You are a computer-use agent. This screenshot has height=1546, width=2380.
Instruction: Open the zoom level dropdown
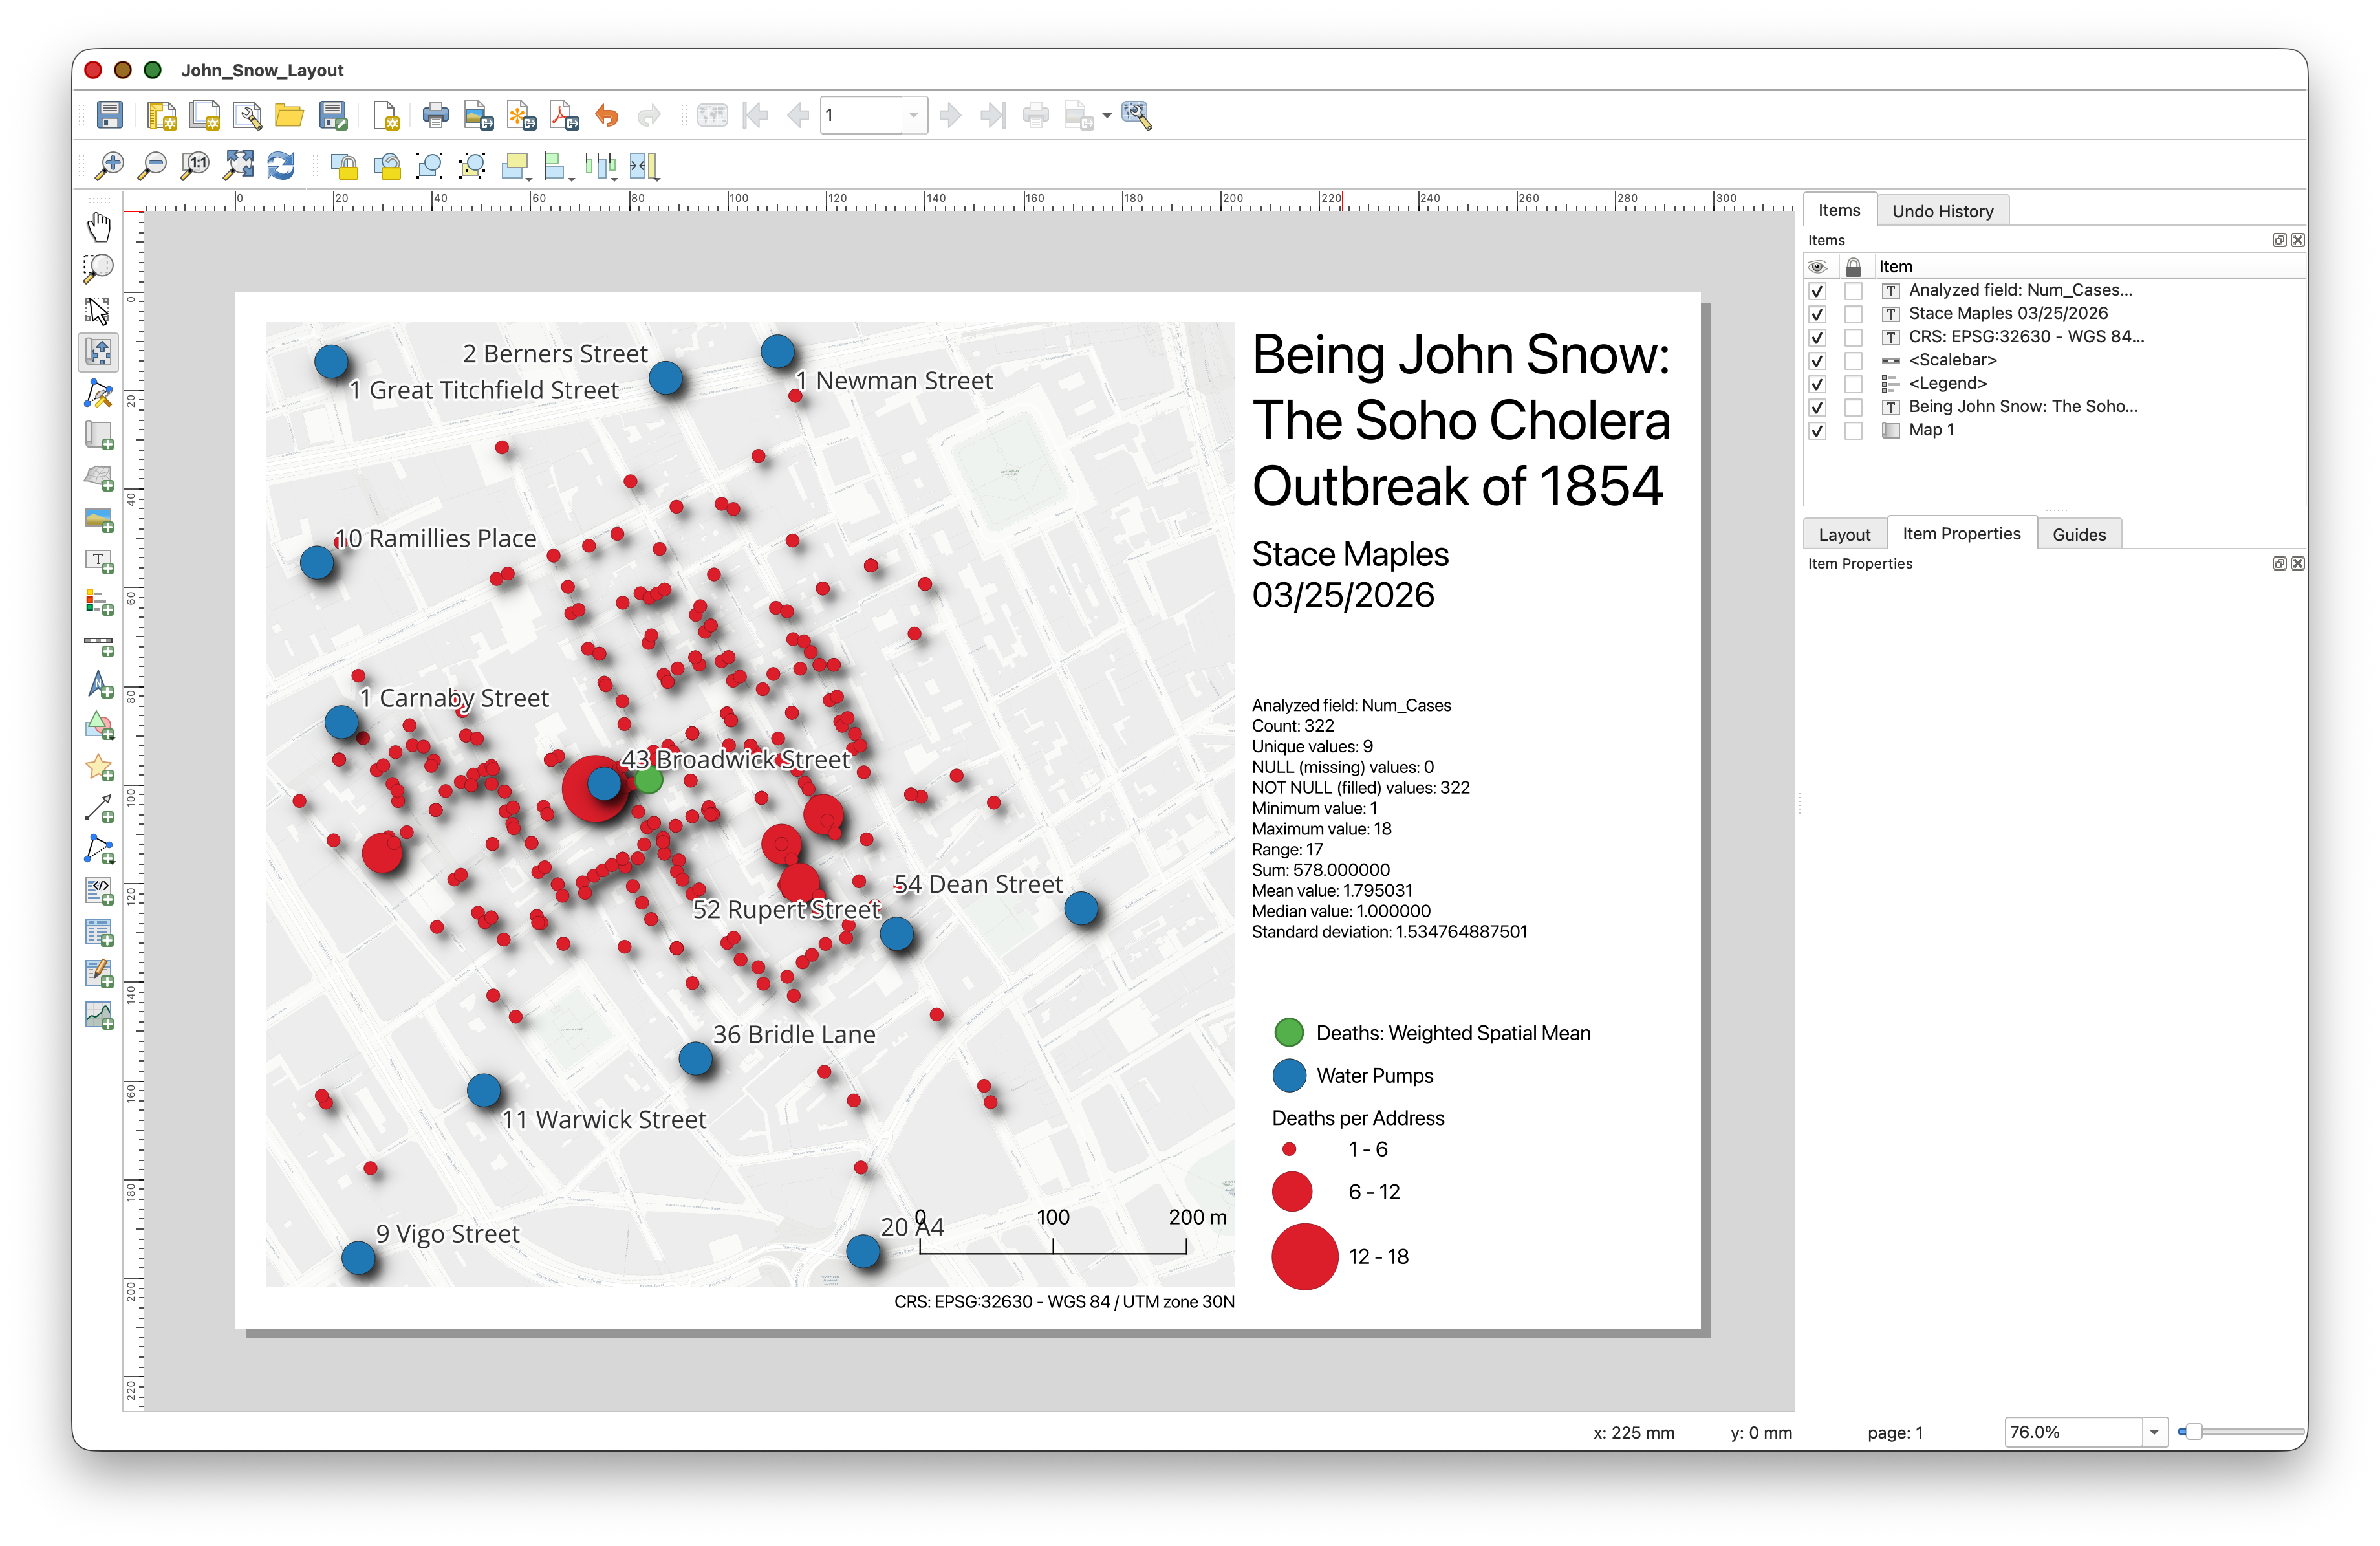2153,1432
